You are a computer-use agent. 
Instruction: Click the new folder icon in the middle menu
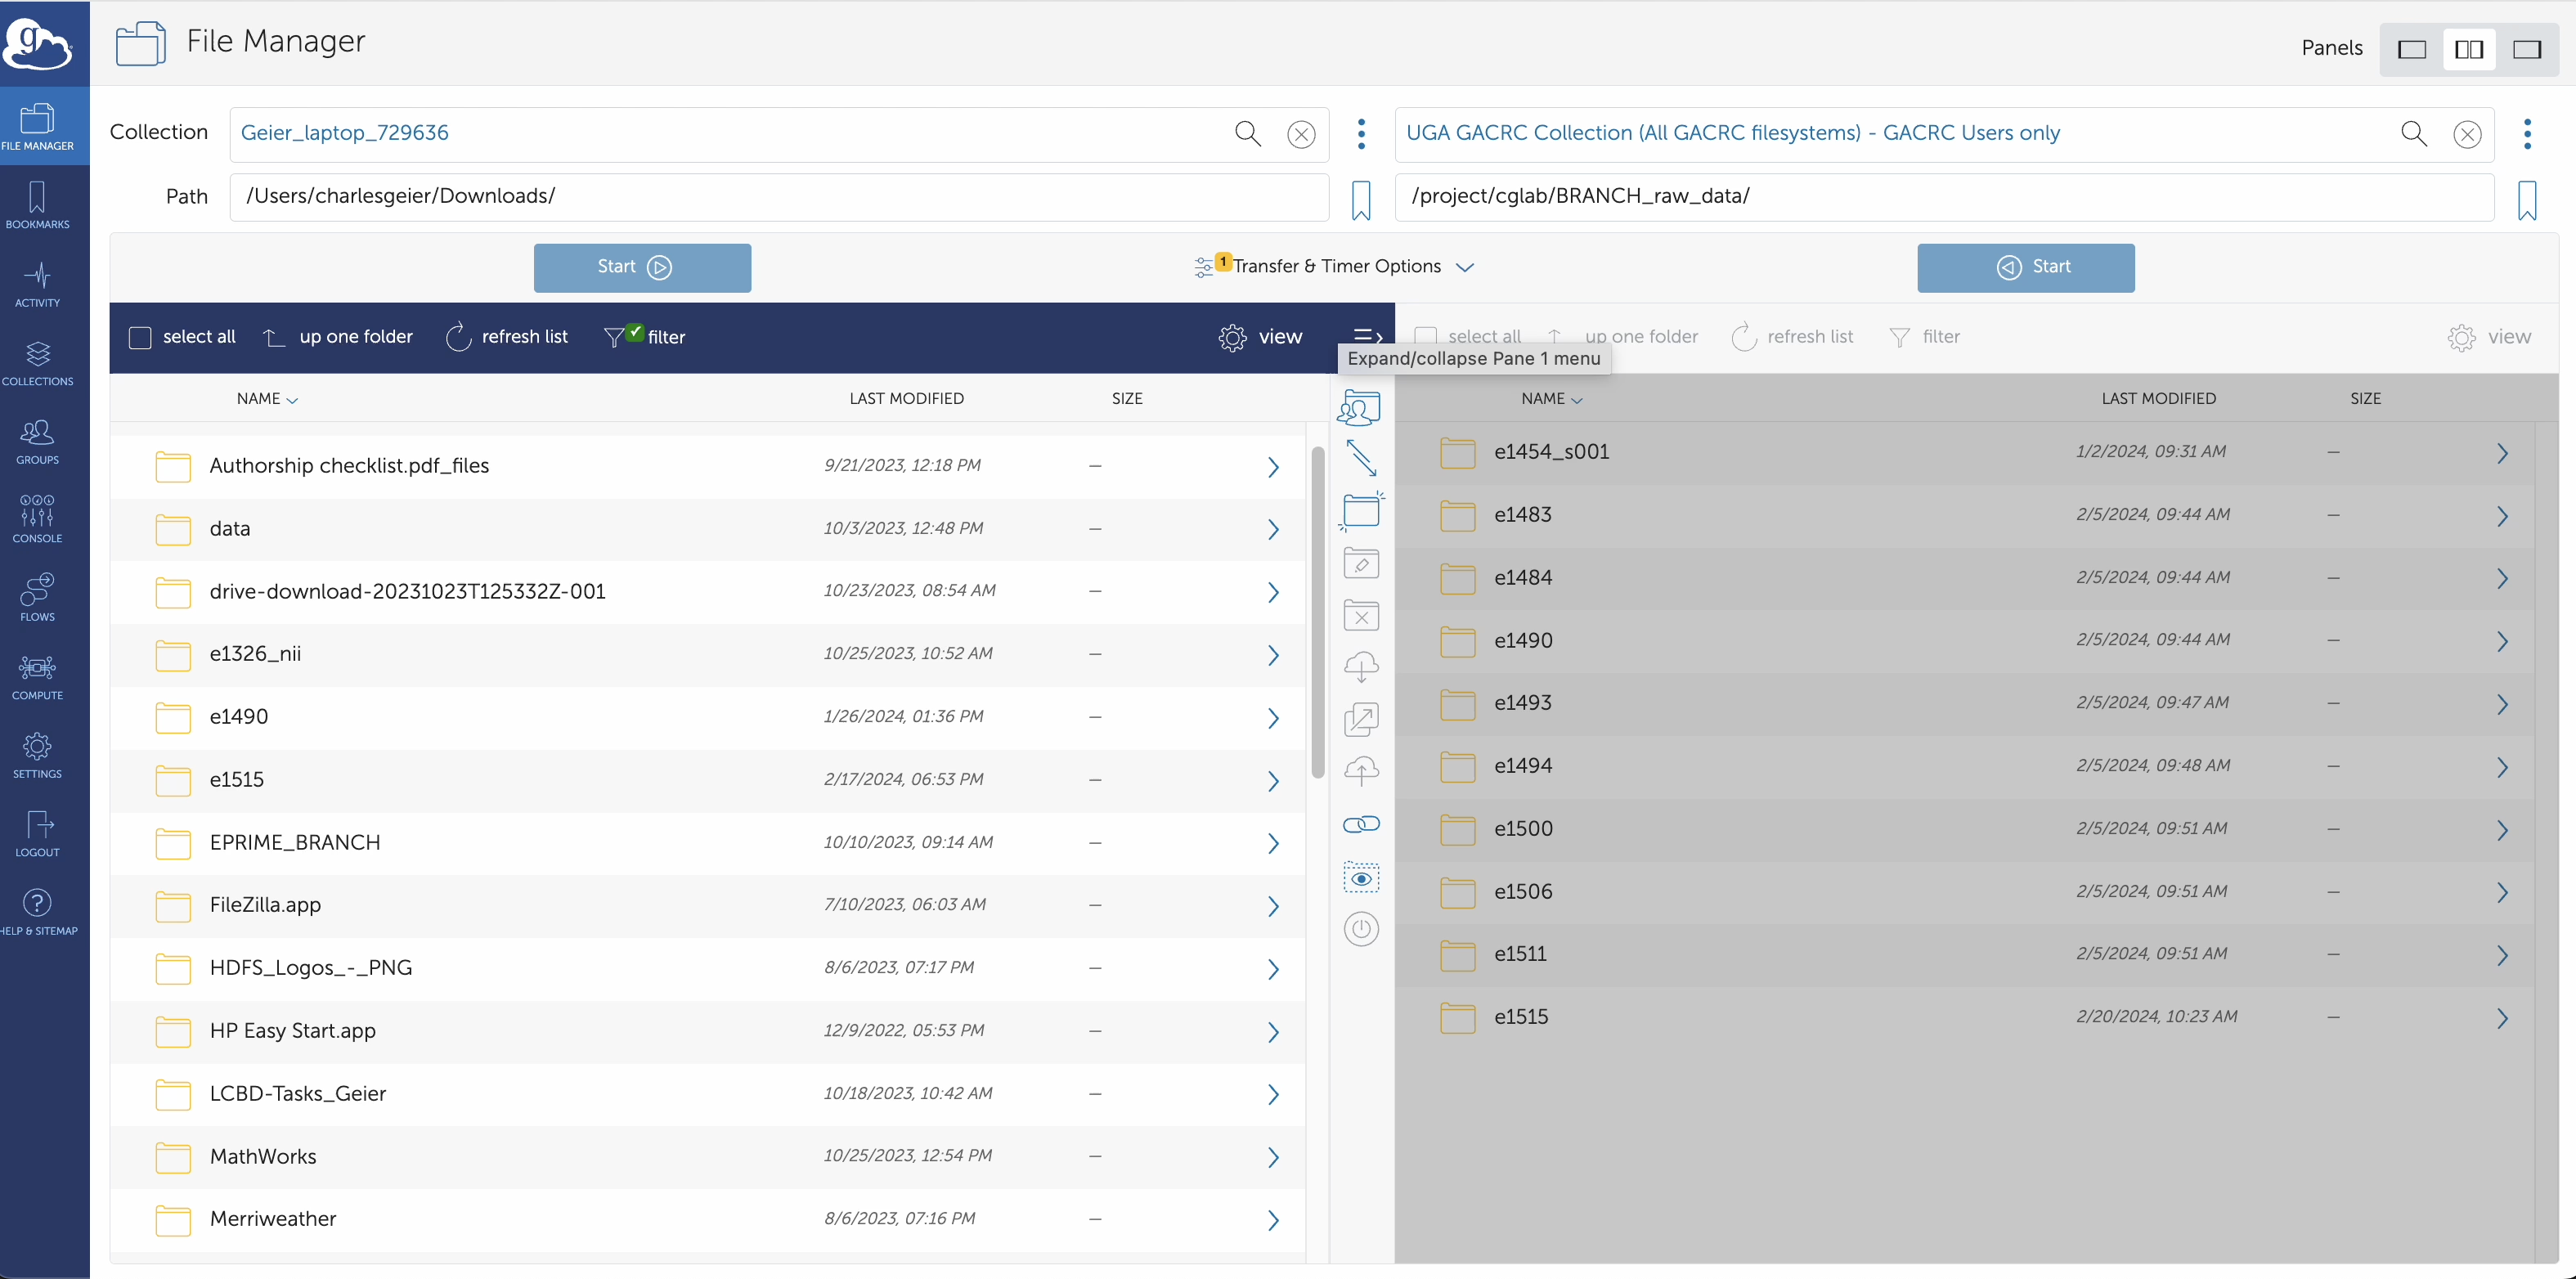[x=1361, y=510]
